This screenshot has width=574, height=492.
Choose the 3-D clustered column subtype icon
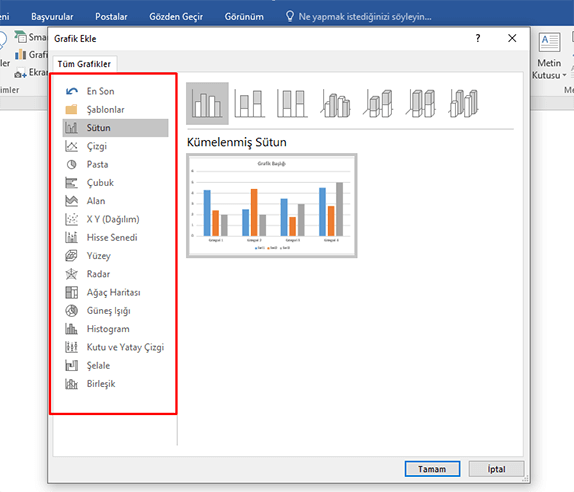coord(335,104)
